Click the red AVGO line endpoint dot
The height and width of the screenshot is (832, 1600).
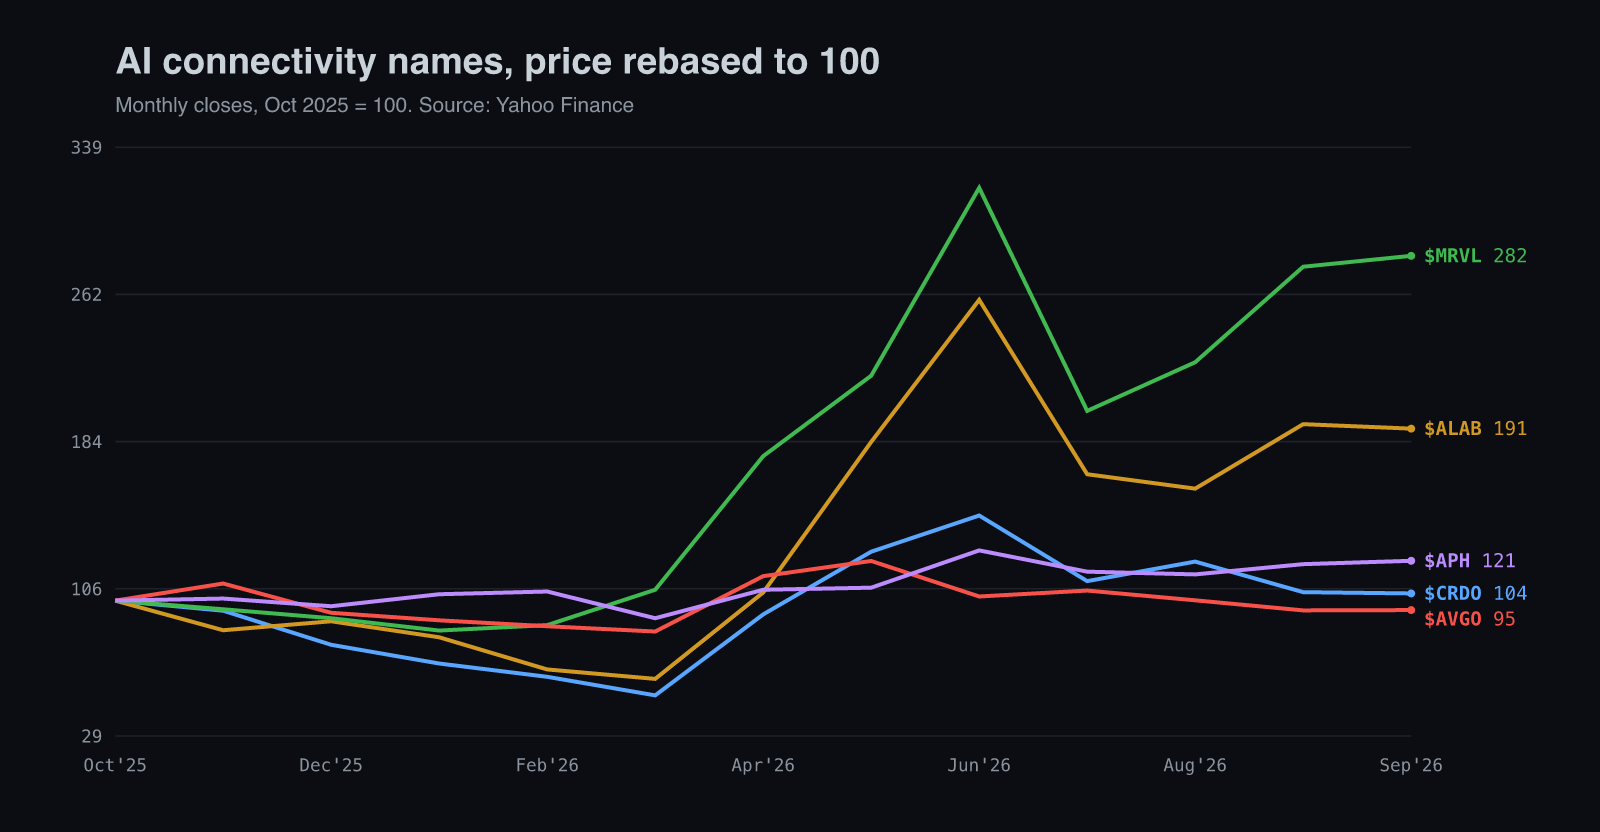tap(1411, 610)
